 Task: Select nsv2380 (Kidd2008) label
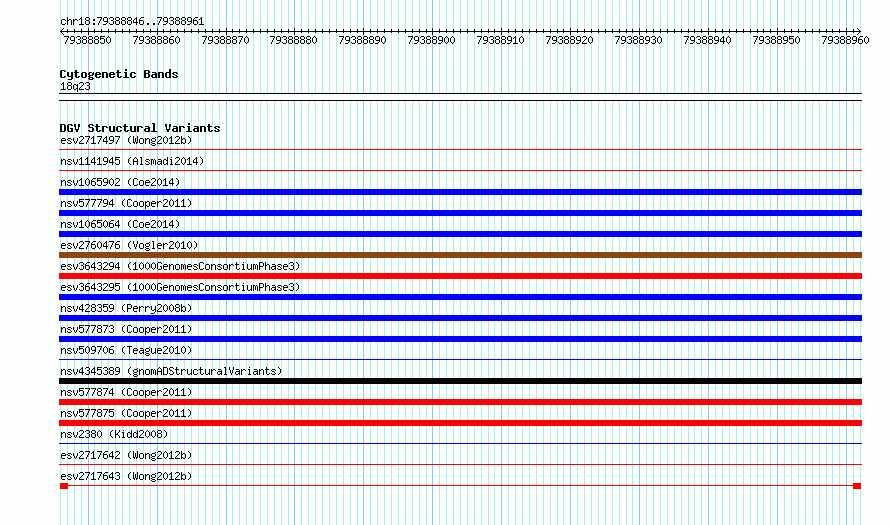pyautogui.click(x=114, y=434)
